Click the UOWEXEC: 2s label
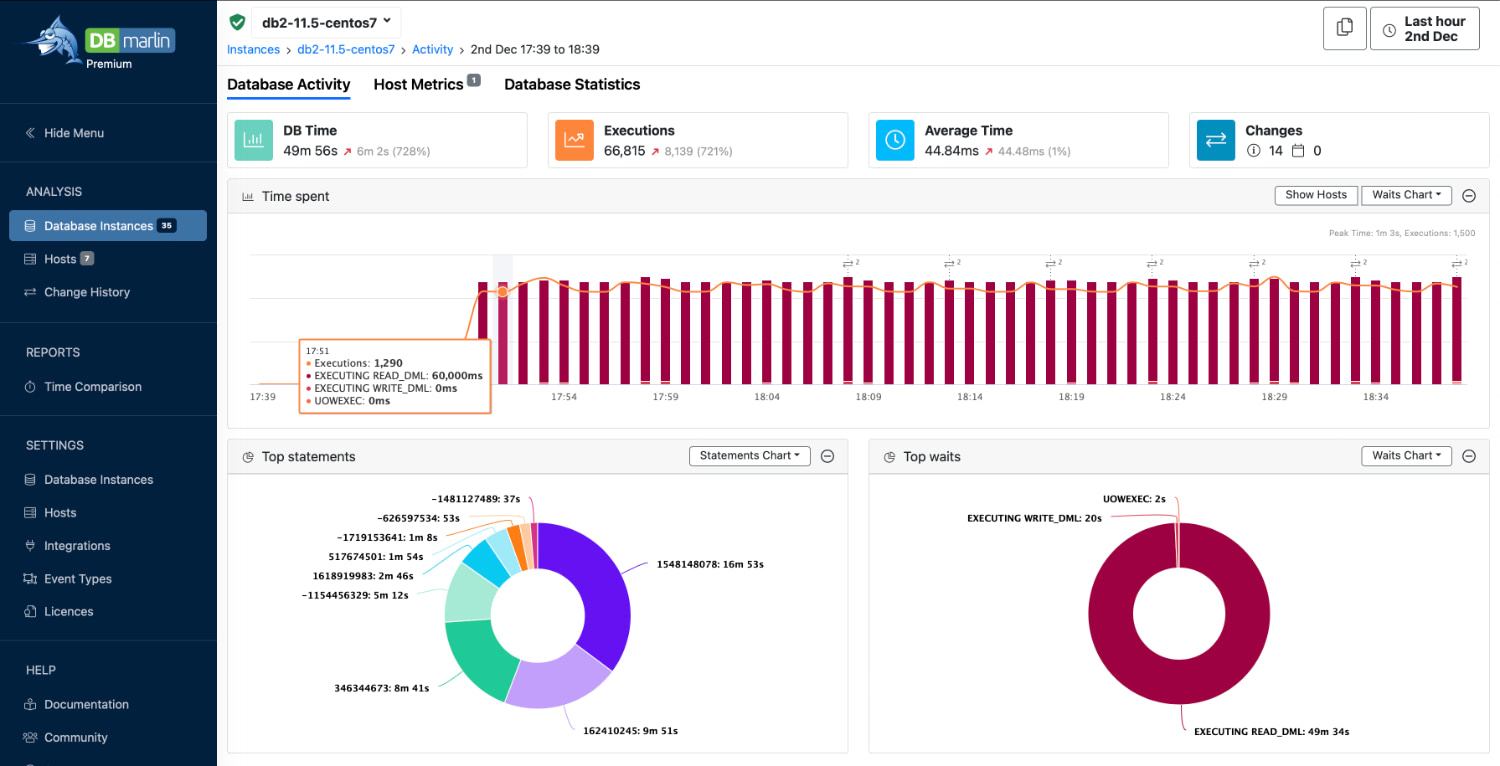 point(1134,499)
